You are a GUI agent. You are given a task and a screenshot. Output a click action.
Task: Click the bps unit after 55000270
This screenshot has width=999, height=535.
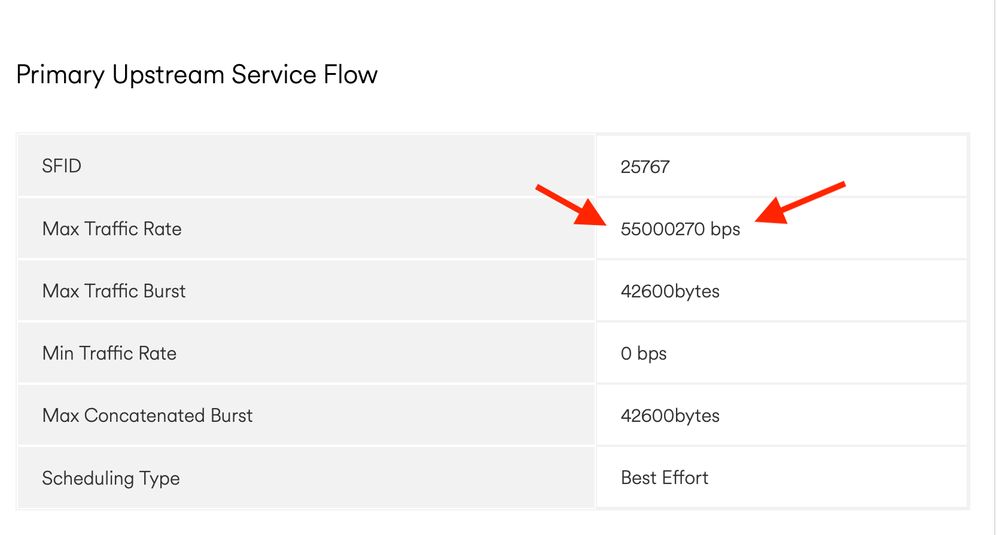(725, 229)
